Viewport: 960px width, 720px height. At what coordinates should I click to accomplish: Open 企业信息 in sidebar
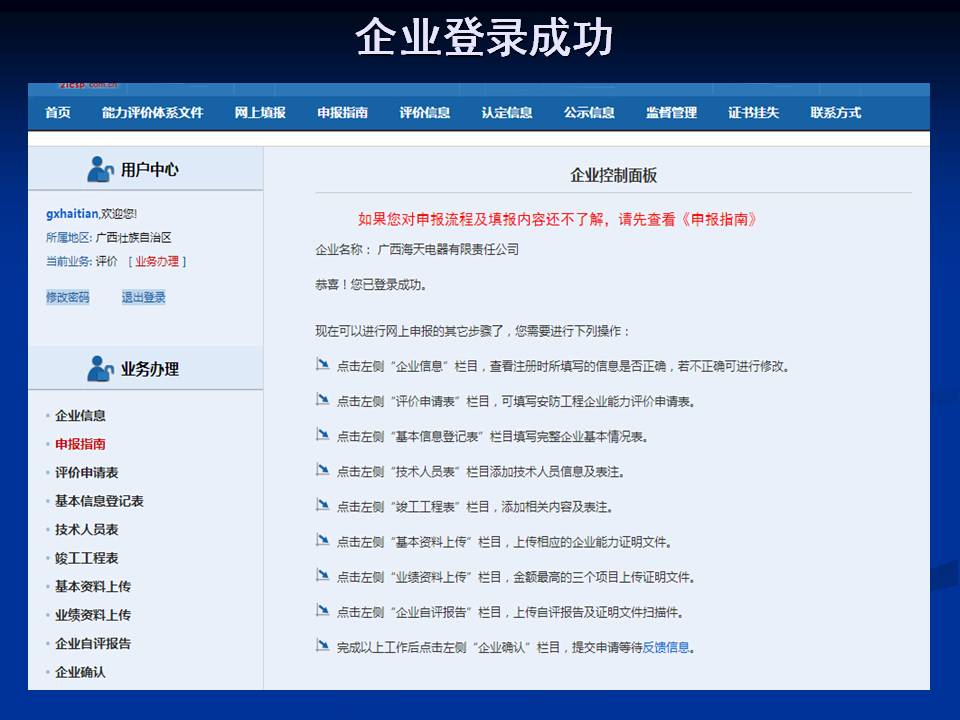click(x=80, y=416)
